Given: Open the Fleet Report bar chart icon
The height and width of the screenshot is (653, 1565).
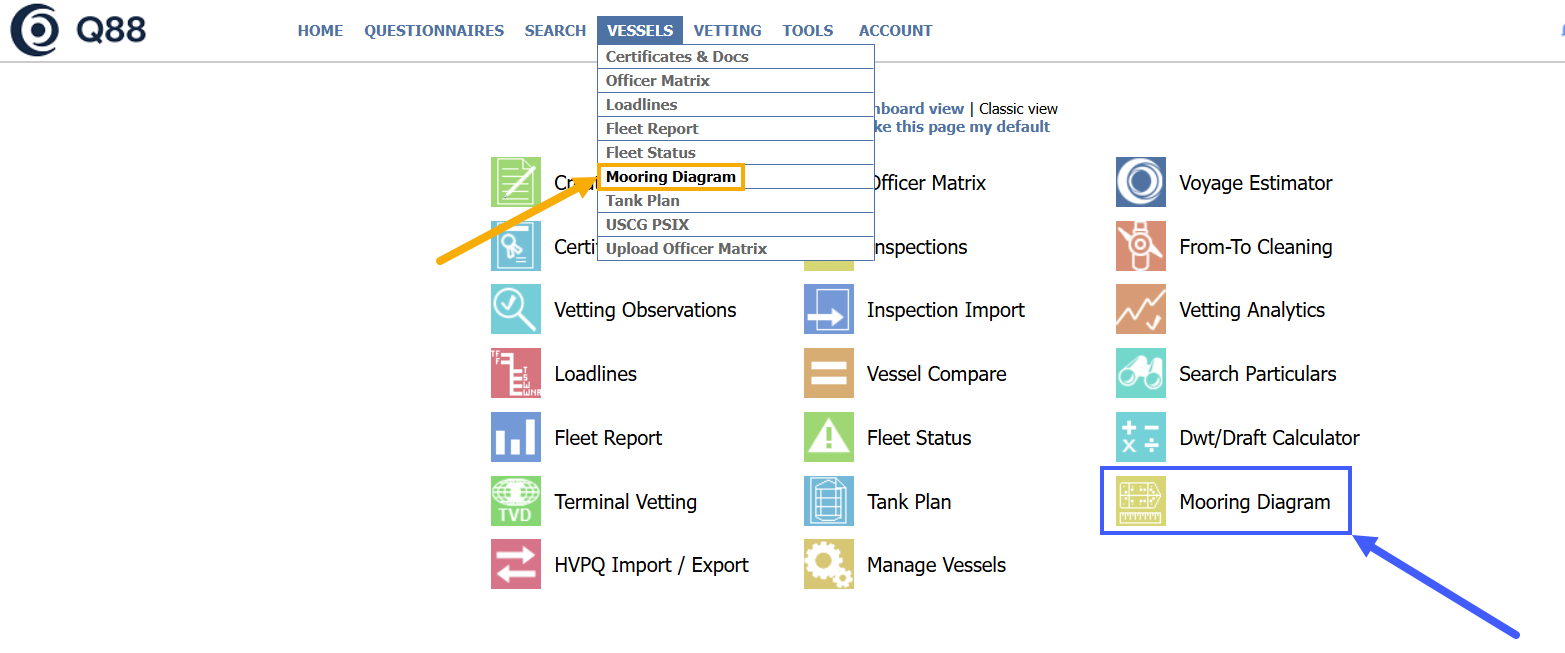Looking at the screenshot, I should coord(516,438).
